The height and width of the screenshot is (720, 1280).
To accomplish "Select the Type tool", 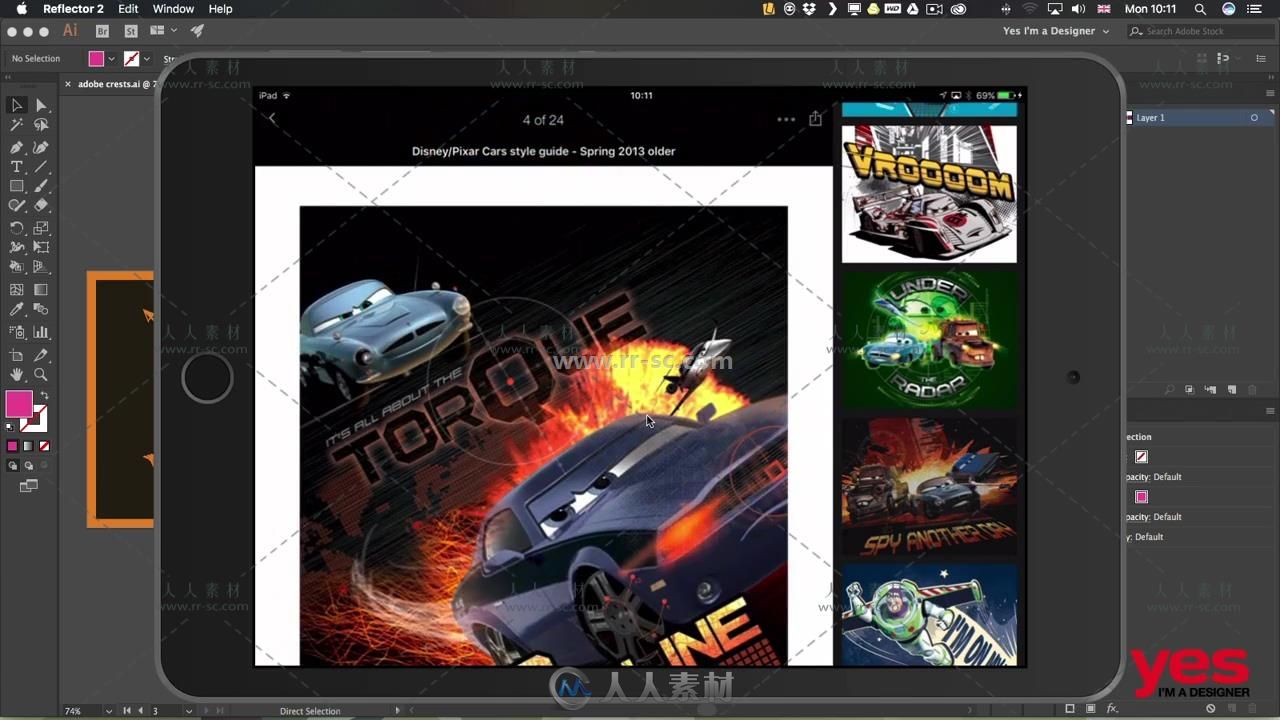I will 17,166.
